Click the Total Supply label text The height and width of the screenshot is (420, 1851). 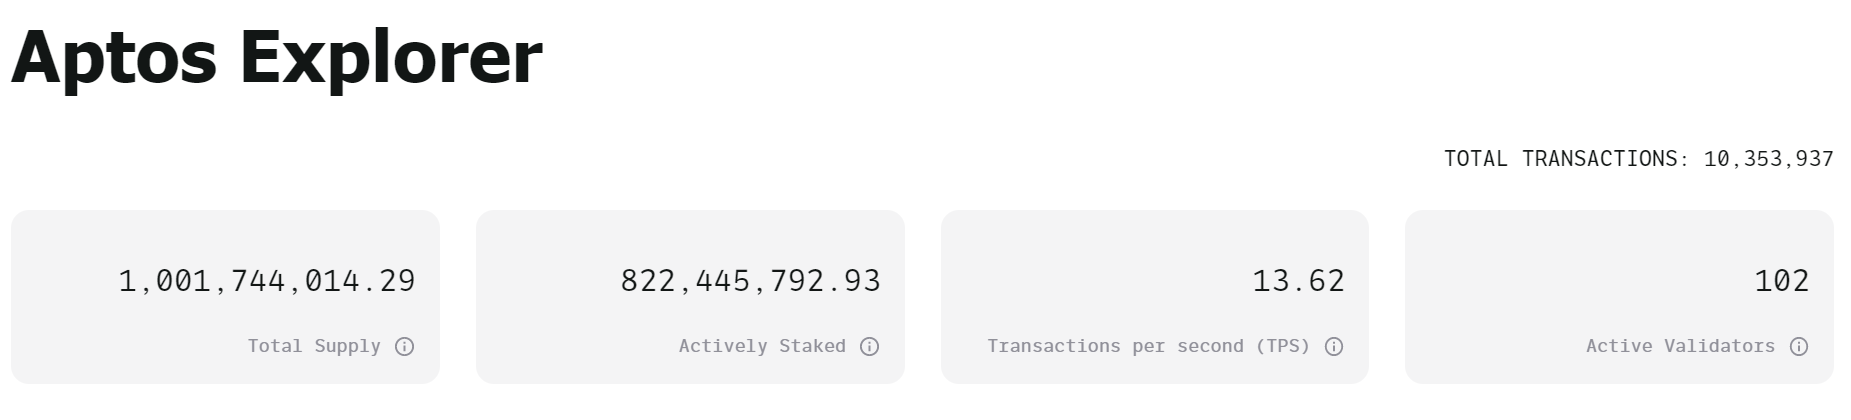click(x=314, y=346)
